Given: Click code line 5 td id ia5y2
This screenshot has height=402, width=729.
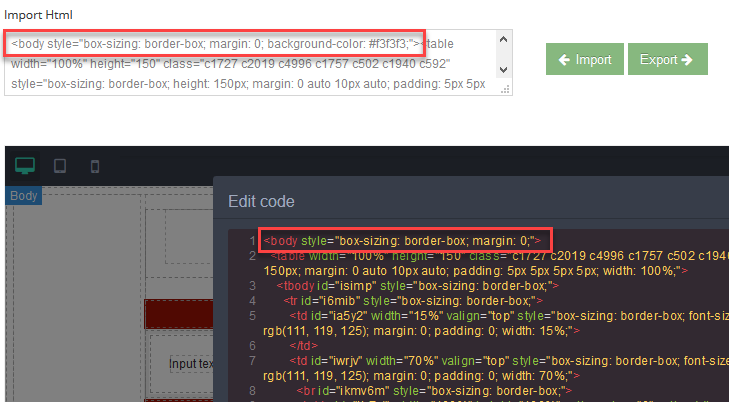Looking at the screenshot, I should point(509,316).
